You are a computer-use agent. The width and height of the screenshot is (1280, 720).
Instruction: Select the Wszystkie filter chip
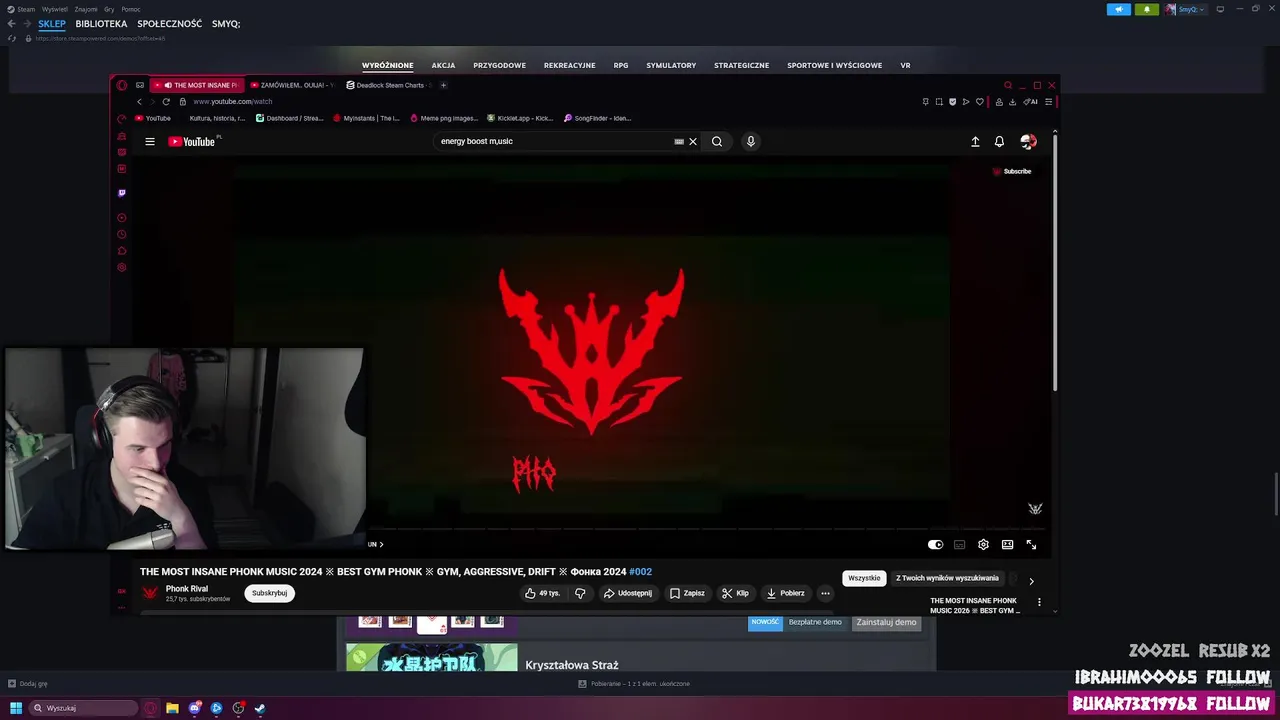[x=864, y=578]
